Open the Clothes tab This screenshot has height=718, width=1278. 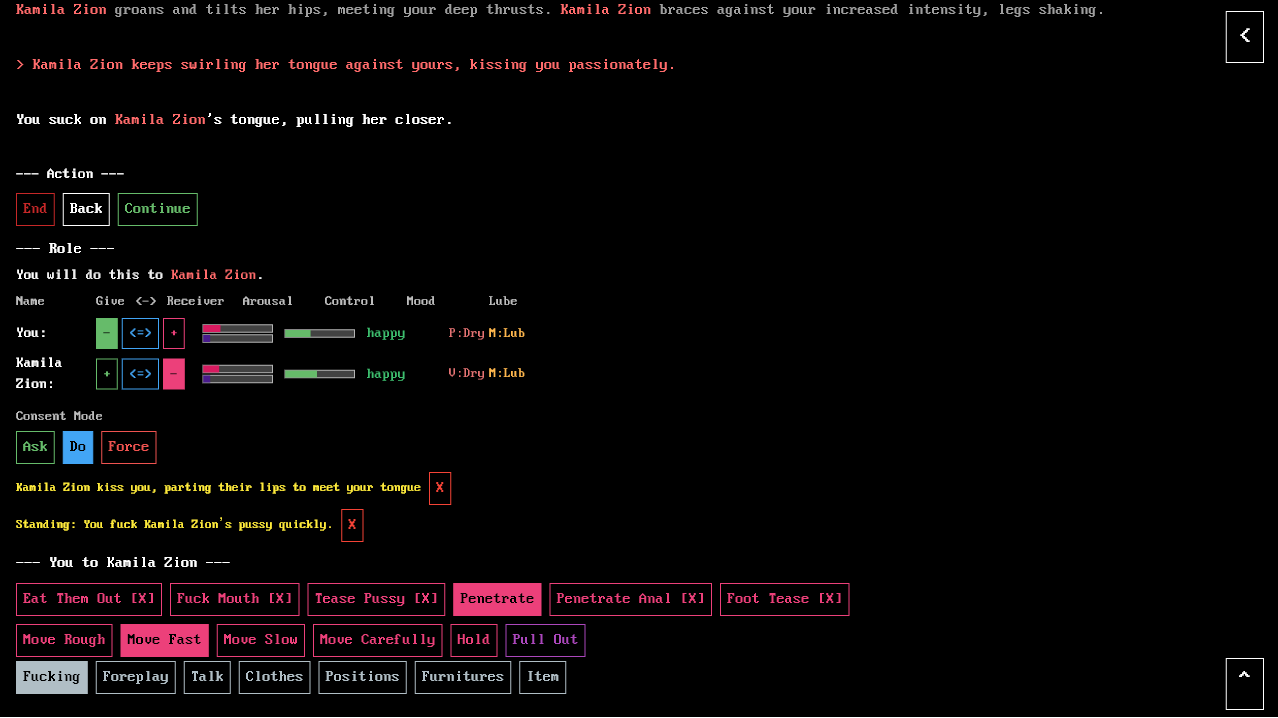point(275,677)
